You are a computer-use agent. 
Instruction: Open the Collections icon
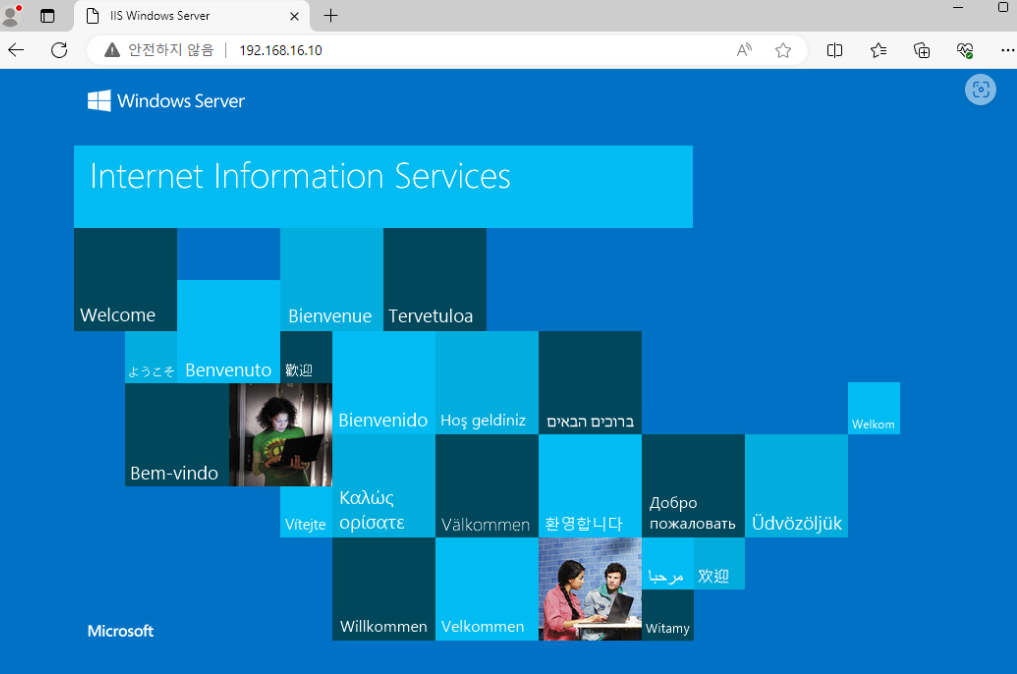click(x=922, y=50)
